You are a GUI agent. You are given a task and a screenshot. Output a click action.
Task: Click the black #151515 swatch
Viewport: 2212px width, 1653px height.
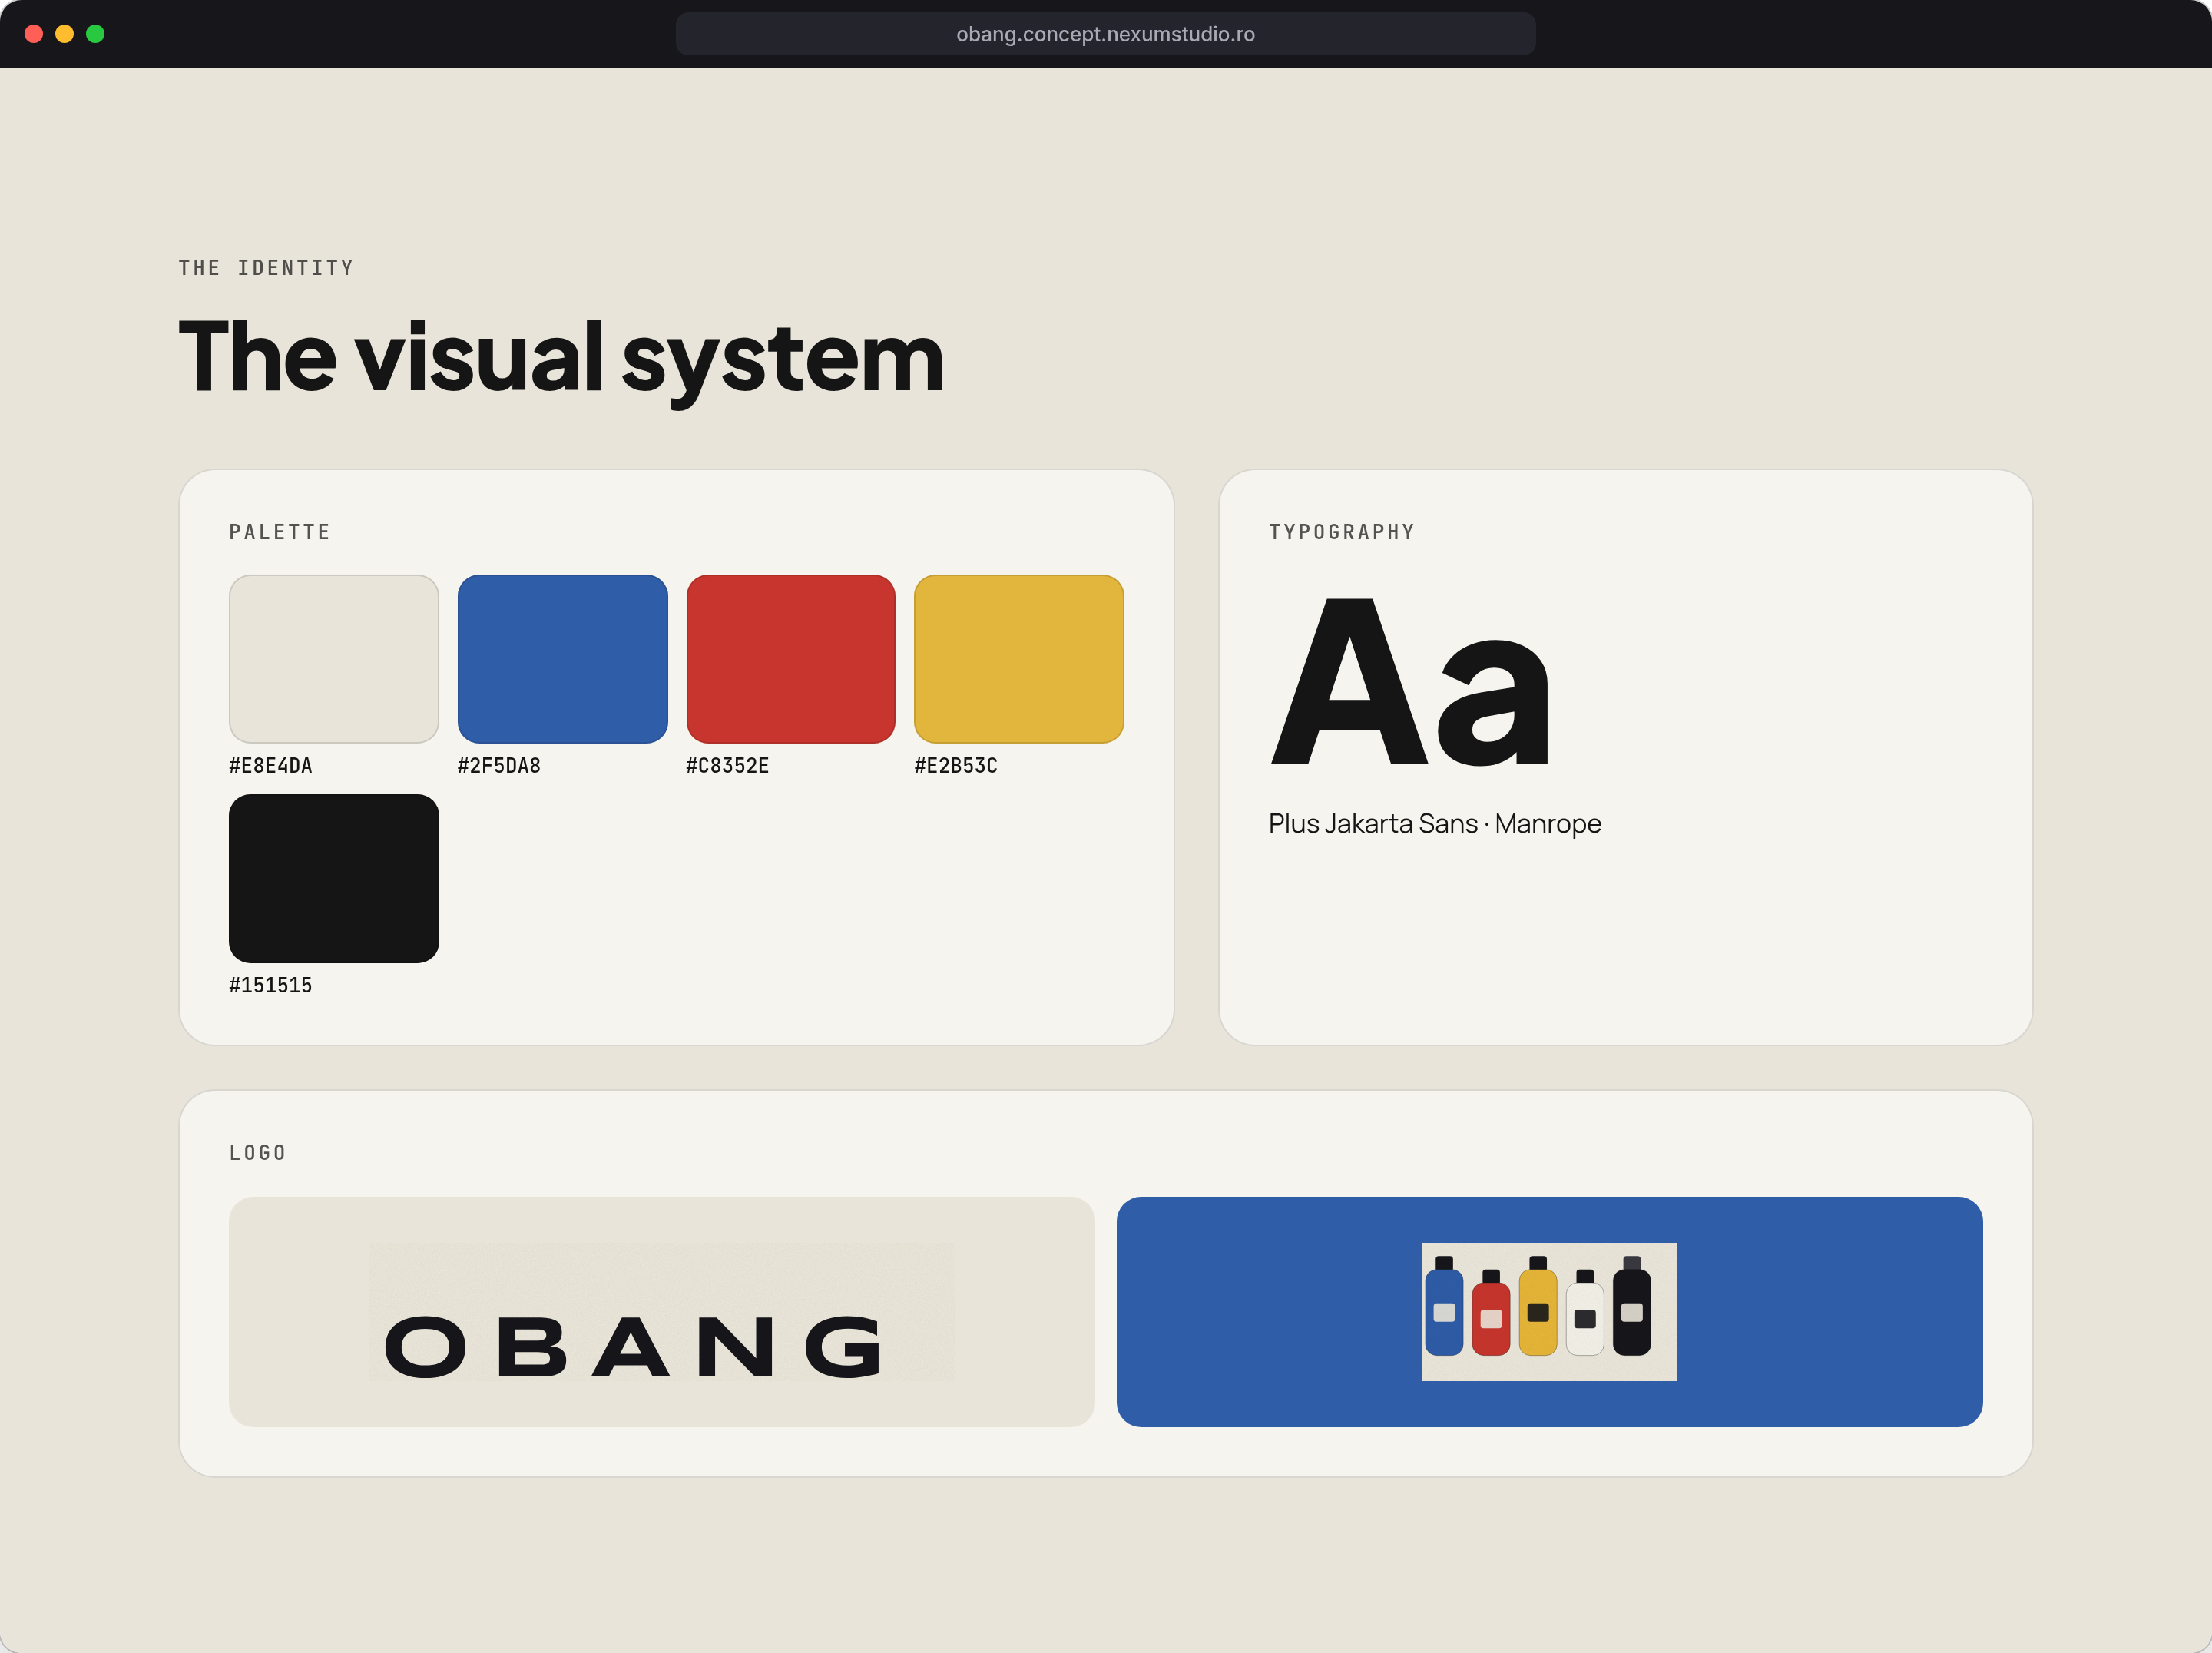(x=334, y=879)
